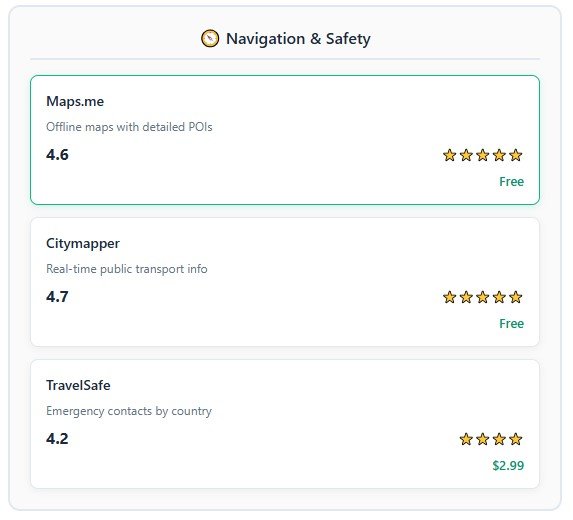This screenshot has width=573, height=520.
Task: Click Offline maps with detailed POIs description
Action: point(129,127)
